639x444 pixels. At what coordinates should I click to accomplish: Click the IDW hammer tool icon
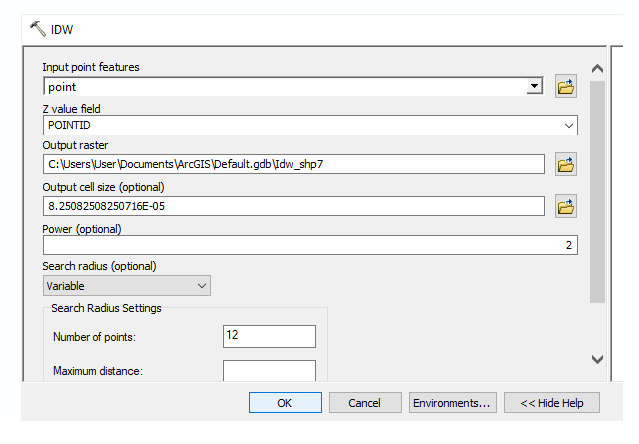pos(38,29)
